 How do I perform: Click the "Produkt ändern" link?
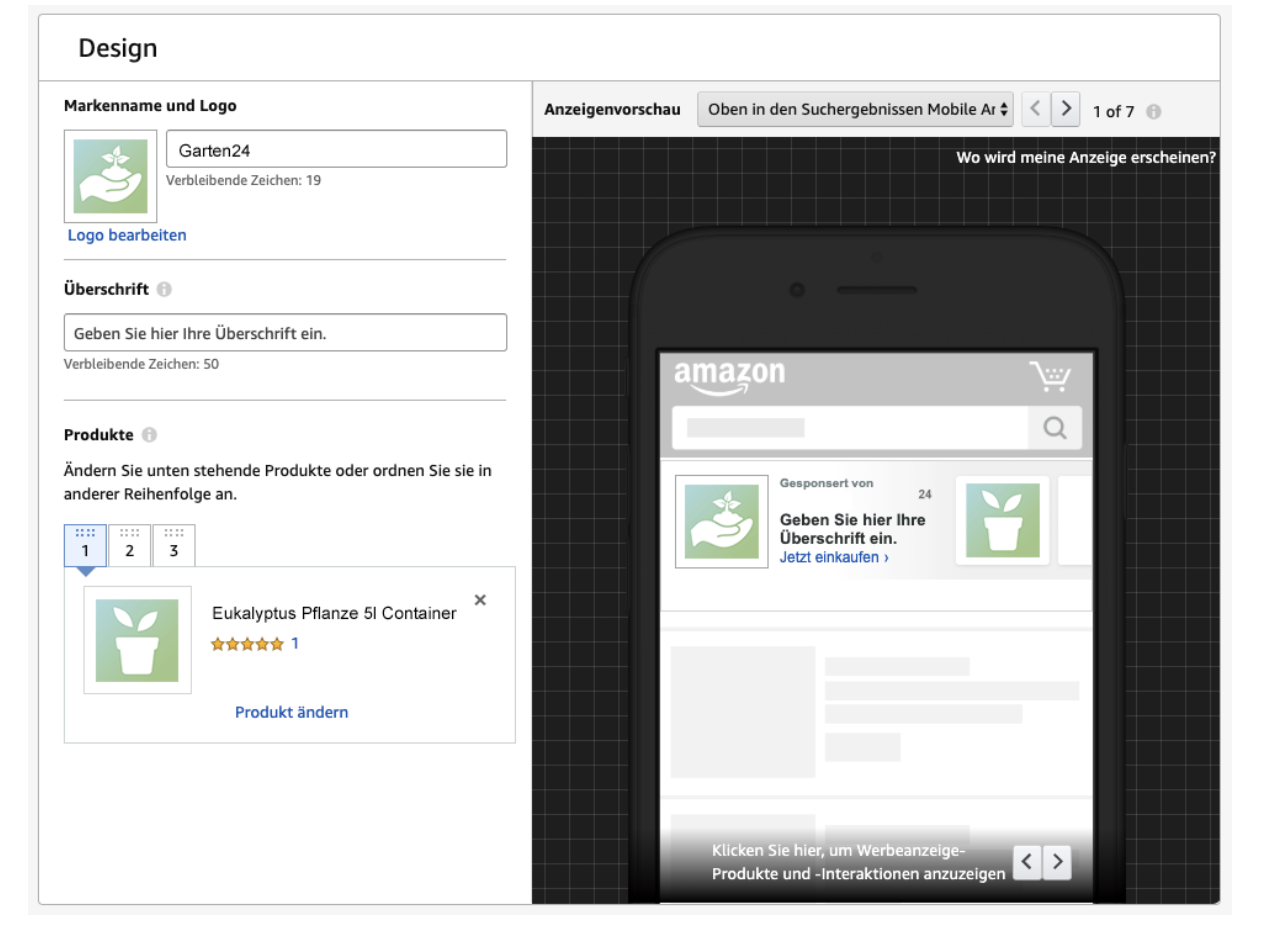tap(291, 712)
